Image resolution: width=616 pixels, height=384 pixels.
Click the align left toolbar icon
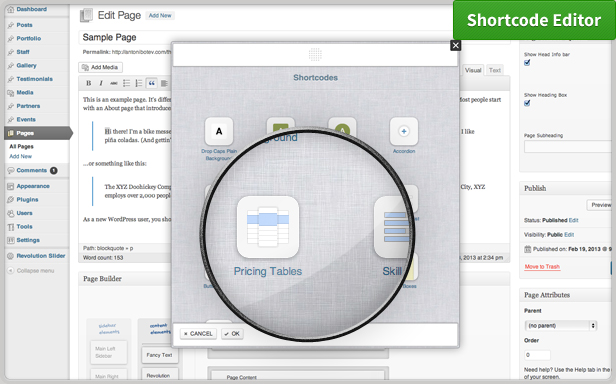pos(164,83)
